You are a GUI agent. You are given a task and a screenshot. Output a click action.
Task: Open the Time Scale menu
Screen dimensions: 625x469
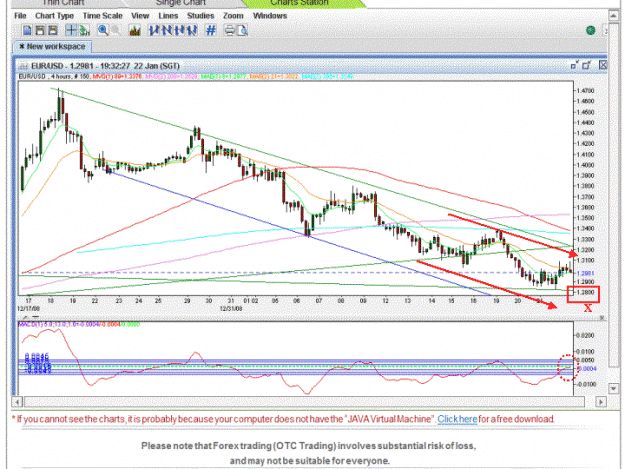(x=102, y=16)
